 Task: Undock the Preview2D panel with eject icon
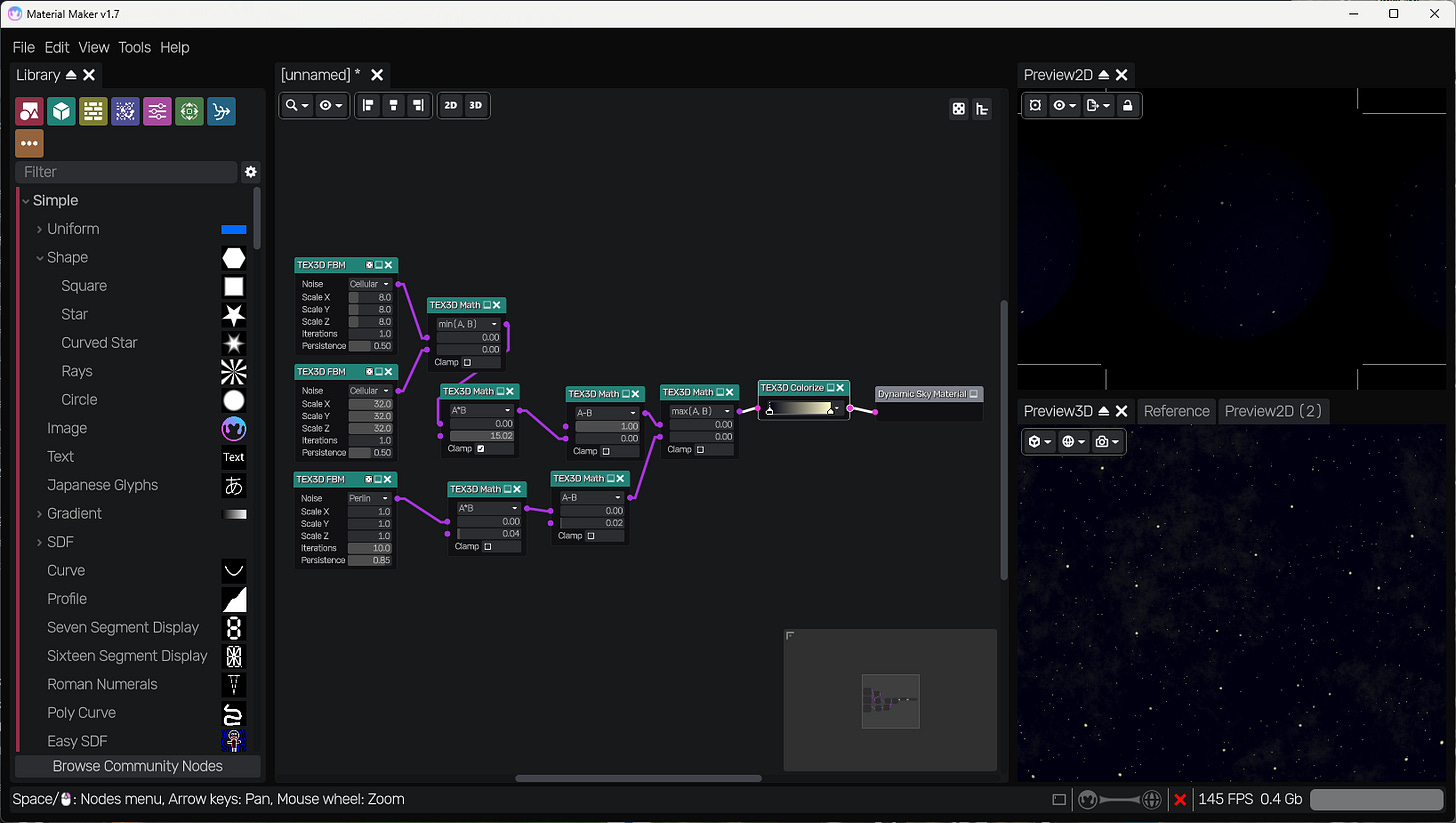(1104, 75)
